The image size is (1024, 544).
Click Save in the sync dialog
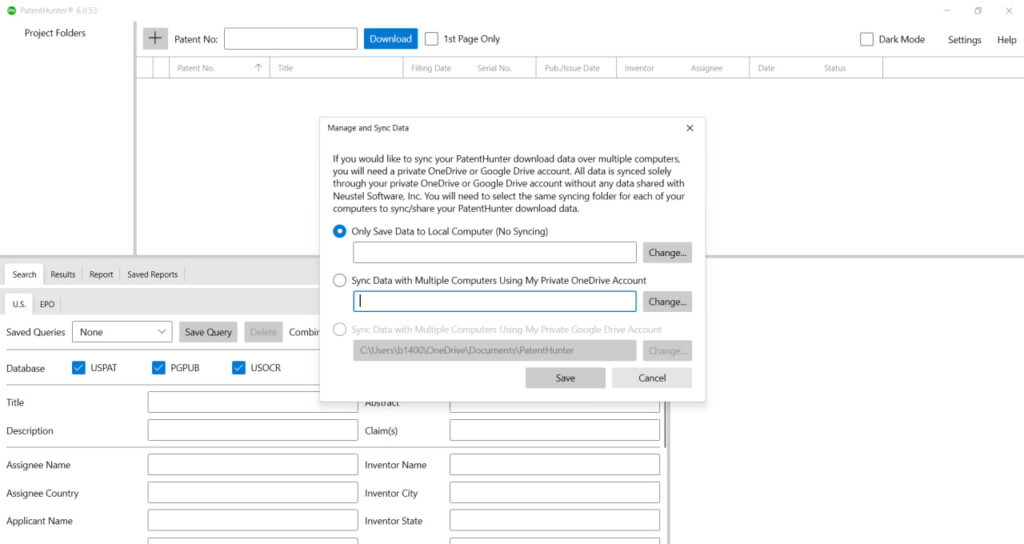[565, 377]
